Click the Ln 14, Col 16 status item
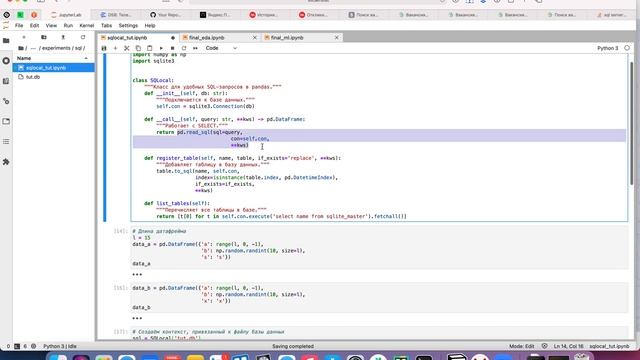Screen dimensions: 640x360 click(x=569, y=346)
